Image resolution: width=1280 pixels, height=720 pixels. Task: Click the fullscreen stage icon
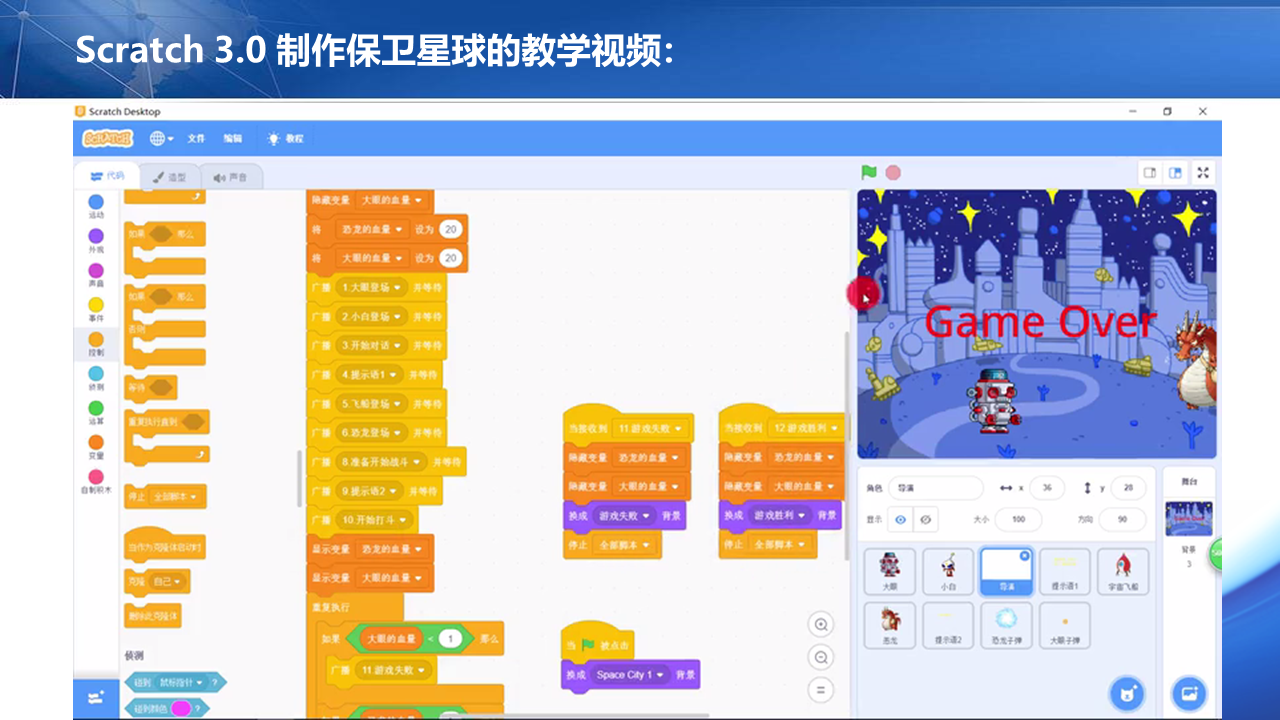point(1202,172)
